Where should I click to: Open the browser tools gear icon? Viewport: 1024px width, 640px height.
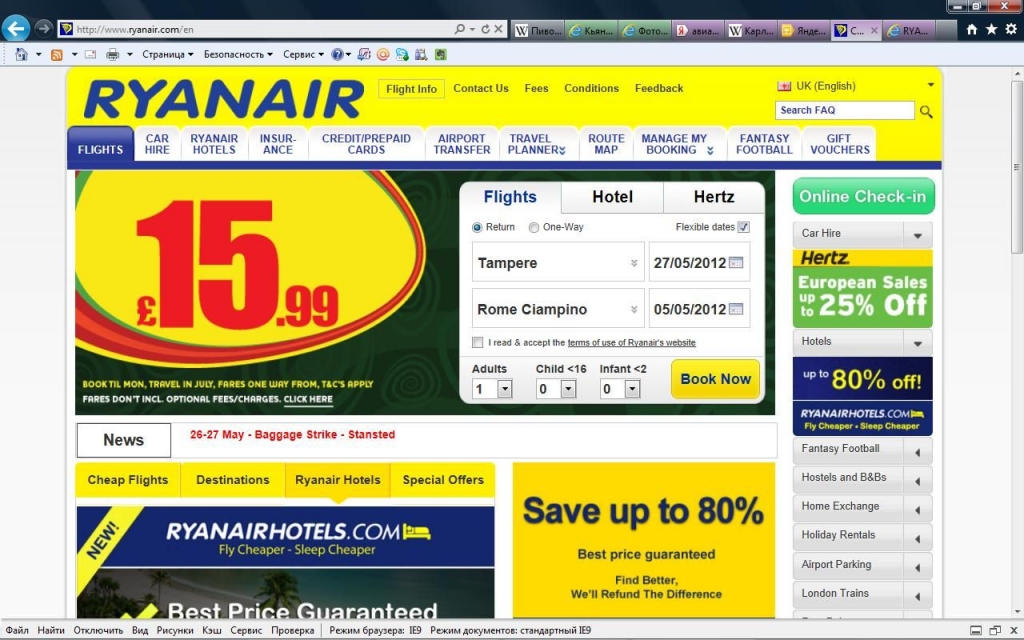[x=1011, y=29]
